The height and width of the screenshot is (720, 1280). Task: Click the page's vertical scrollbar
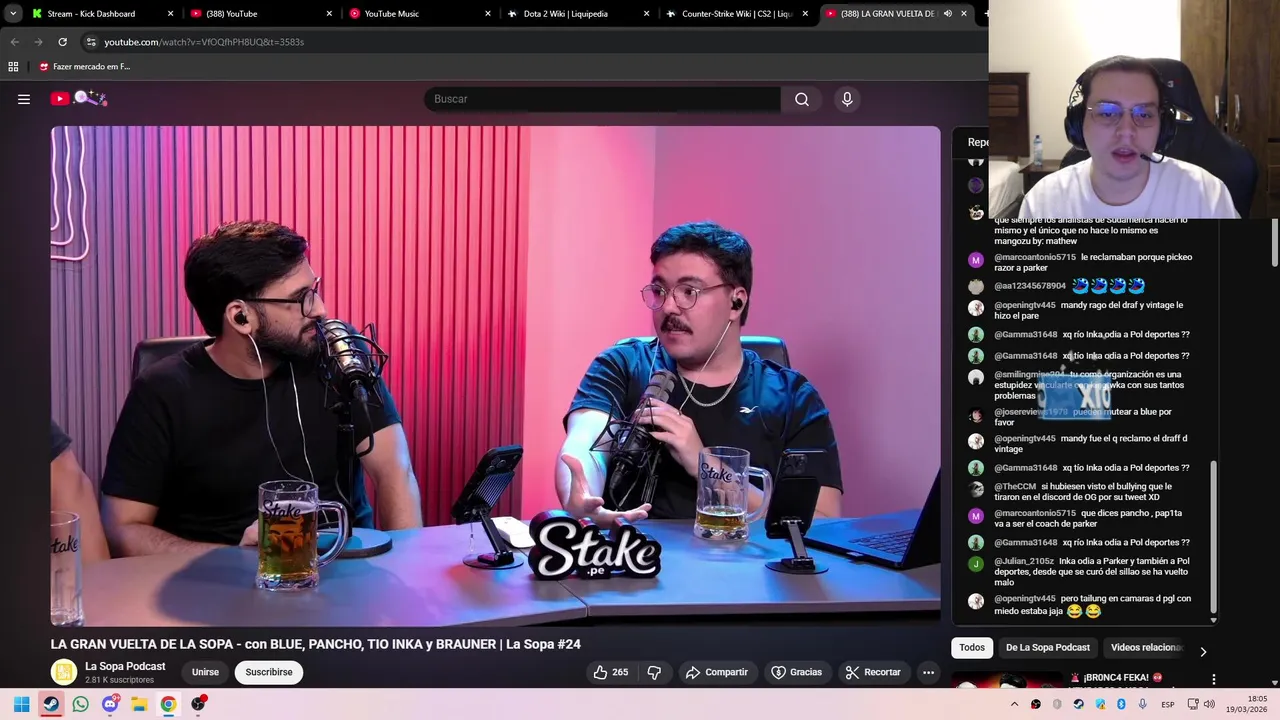[1275, 240]
